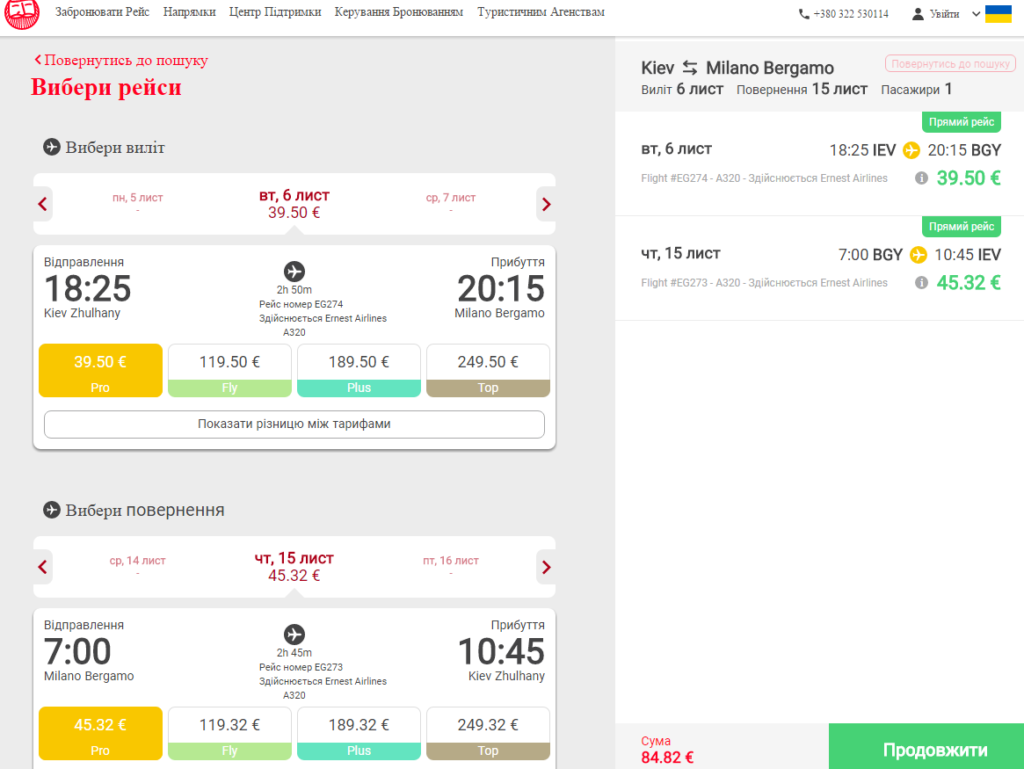This screenshot has width=1024, height=769.
Task: Open Напрямки menu item
Action: 189,12
